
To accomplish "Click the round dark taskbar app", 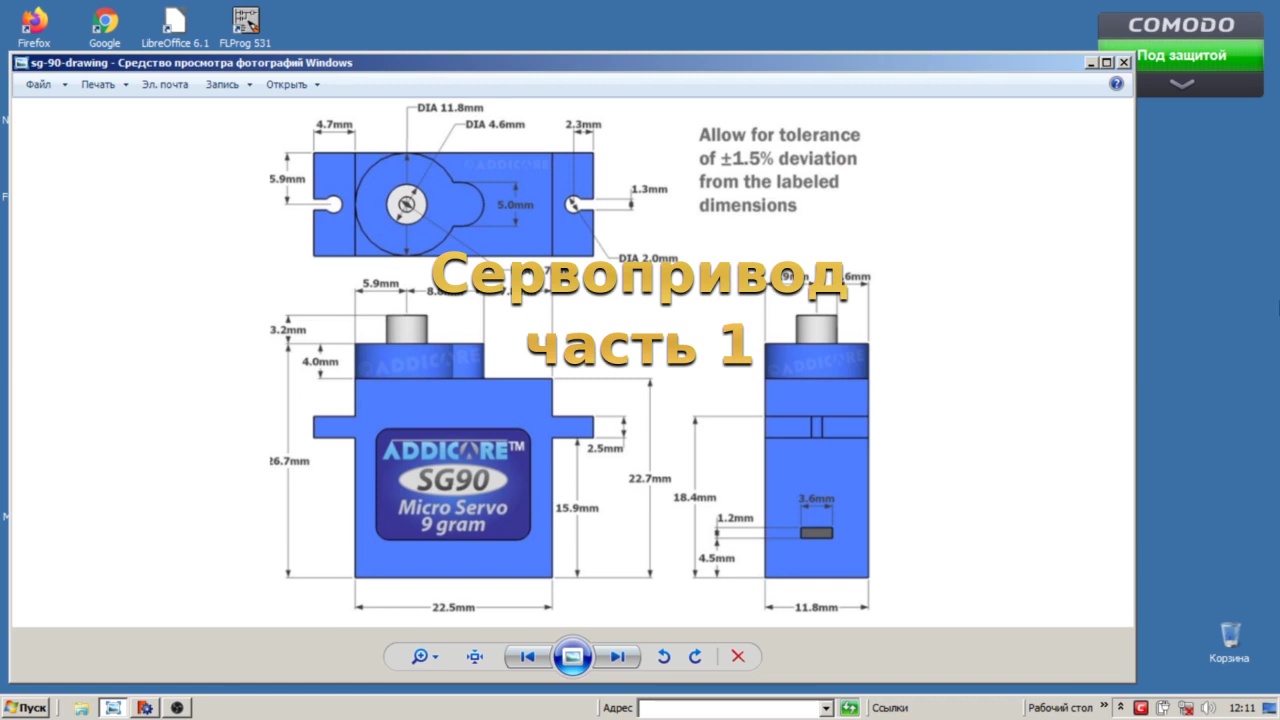I will click(x=177, y=708).
